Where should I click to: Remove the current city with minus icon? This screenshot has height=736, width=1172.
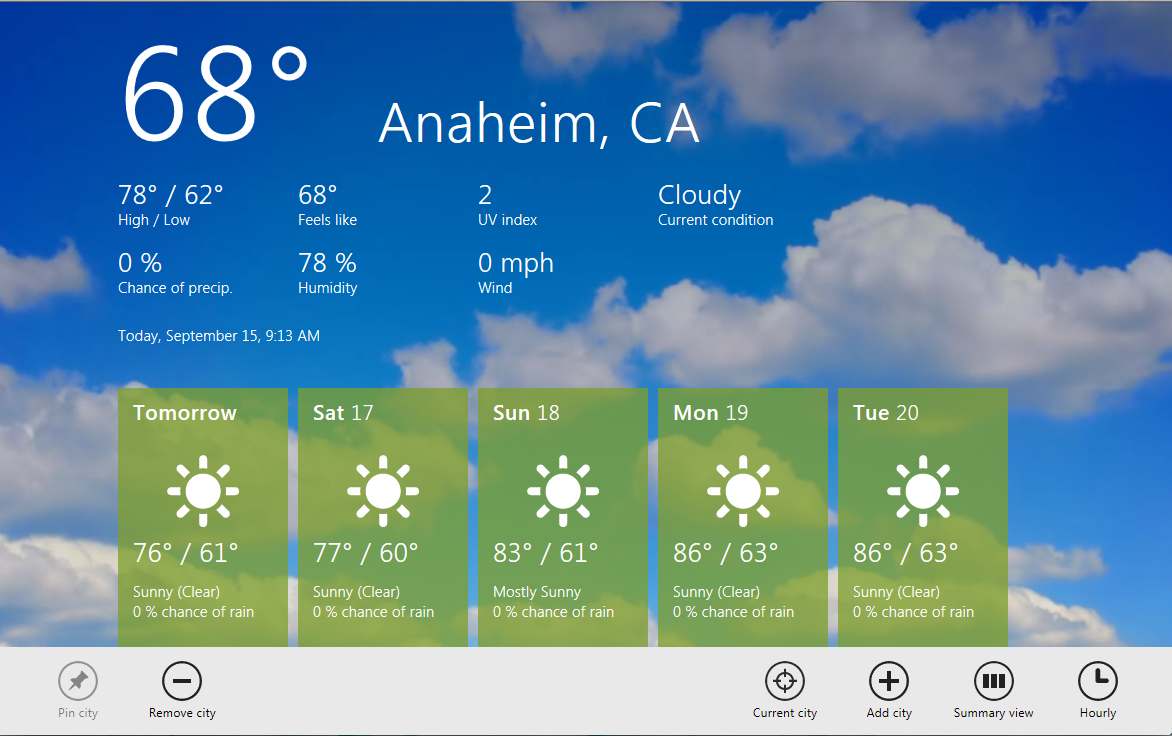click(182, 681)
